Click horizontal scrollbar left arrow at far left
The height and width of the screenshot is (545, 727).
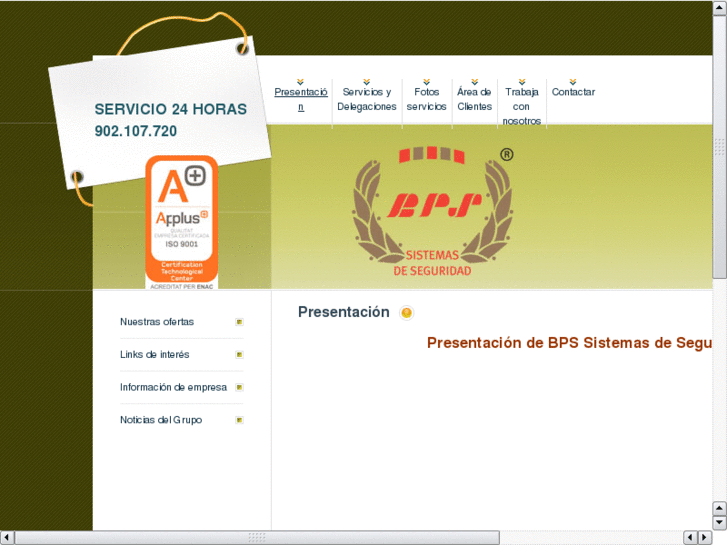[x=7, y=538]
